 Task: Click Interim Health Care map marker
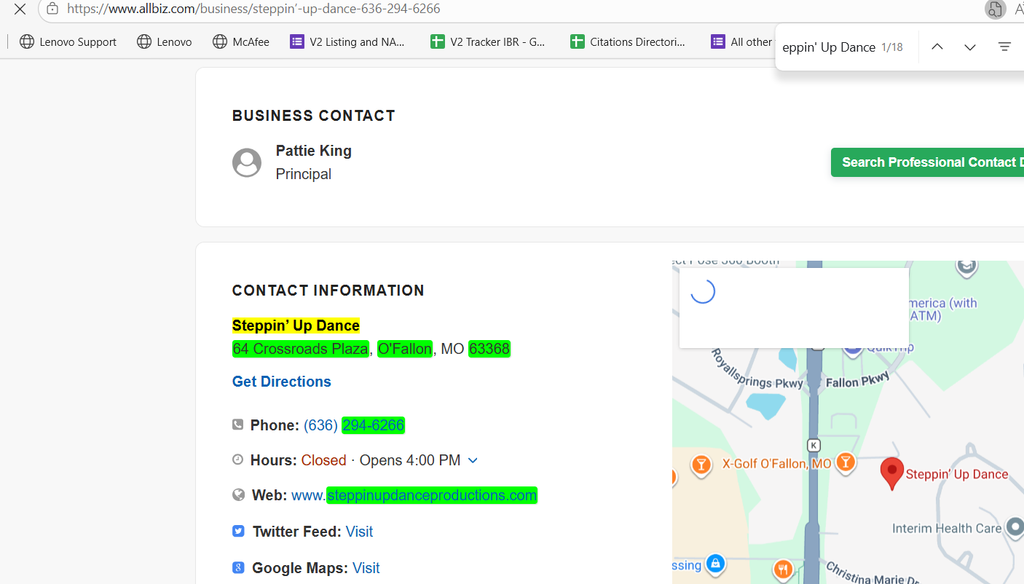[1014, 527]
